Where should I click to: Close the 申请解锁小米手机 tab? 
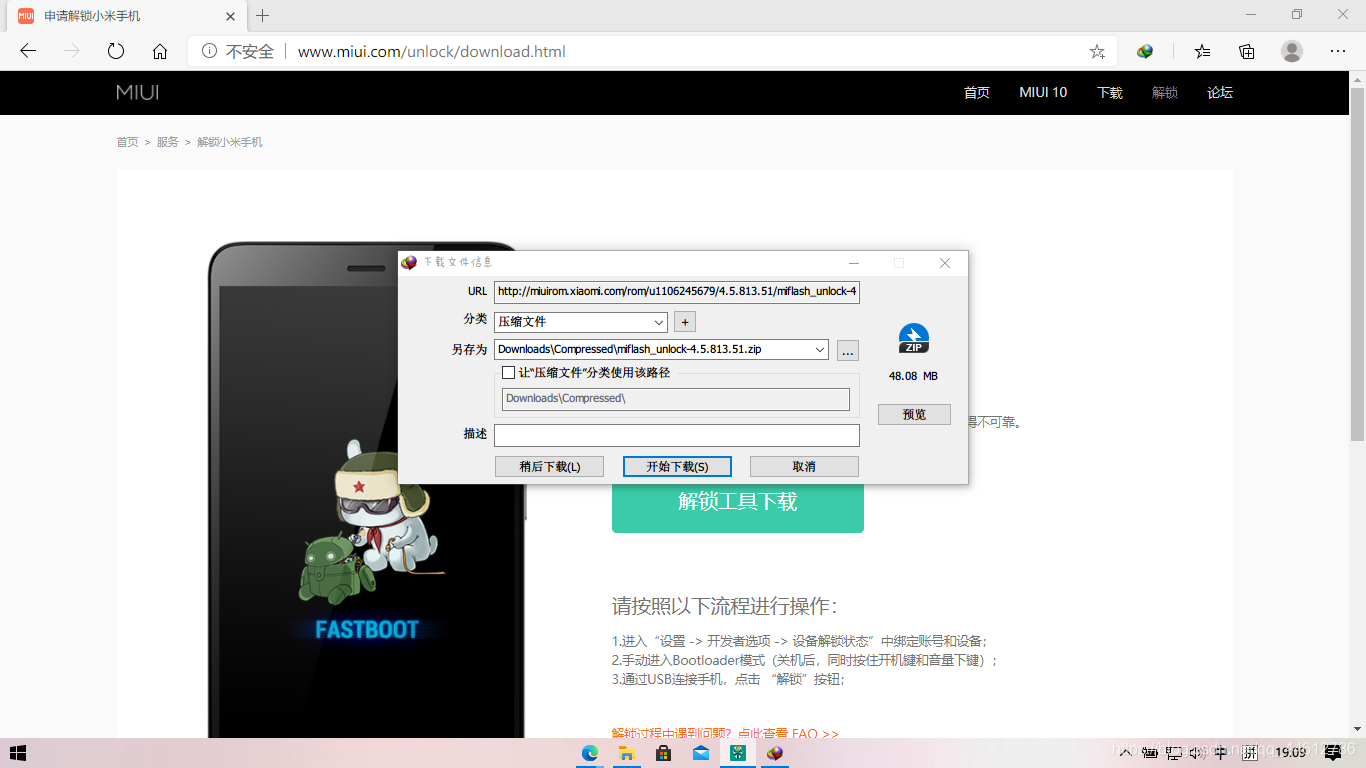tap(230, 16)
